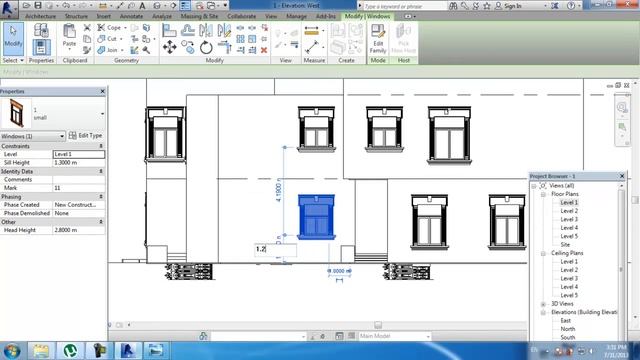Open North elevation in Project Browser
The width and height of the screenshot is (640, 360).
[x=568, y=329]
